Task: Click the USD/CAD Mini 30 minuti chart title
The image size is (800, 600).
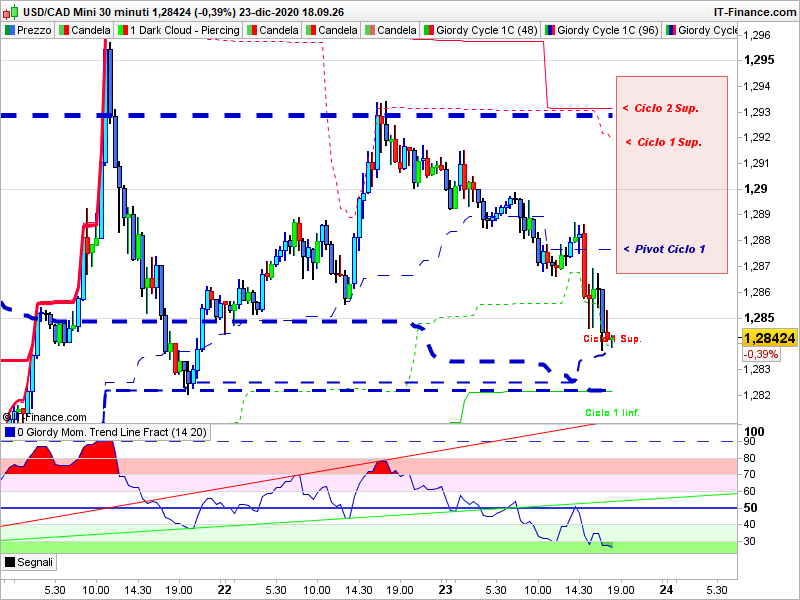Action: point(183,12)
